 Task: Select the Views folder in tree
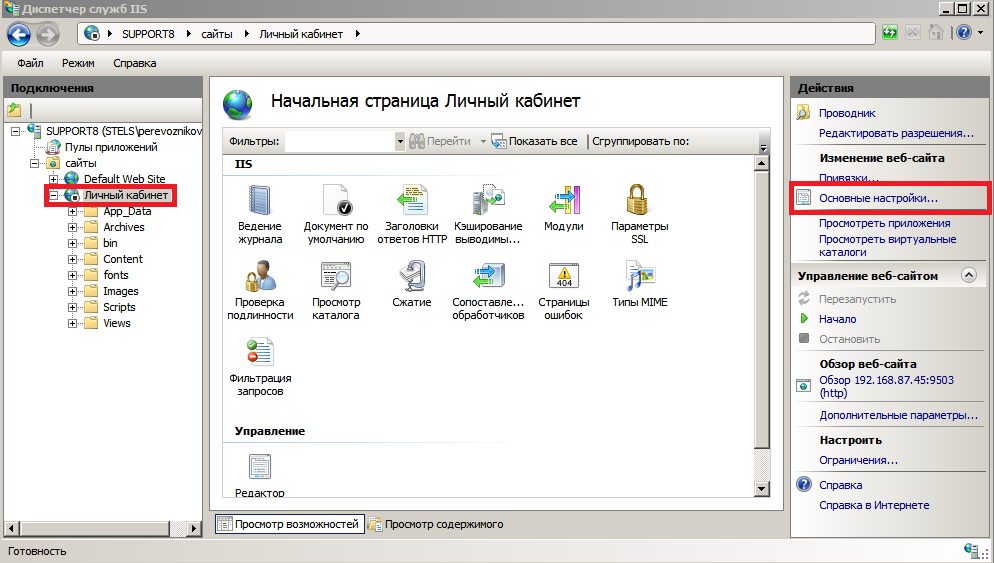[x=117, y=323]
